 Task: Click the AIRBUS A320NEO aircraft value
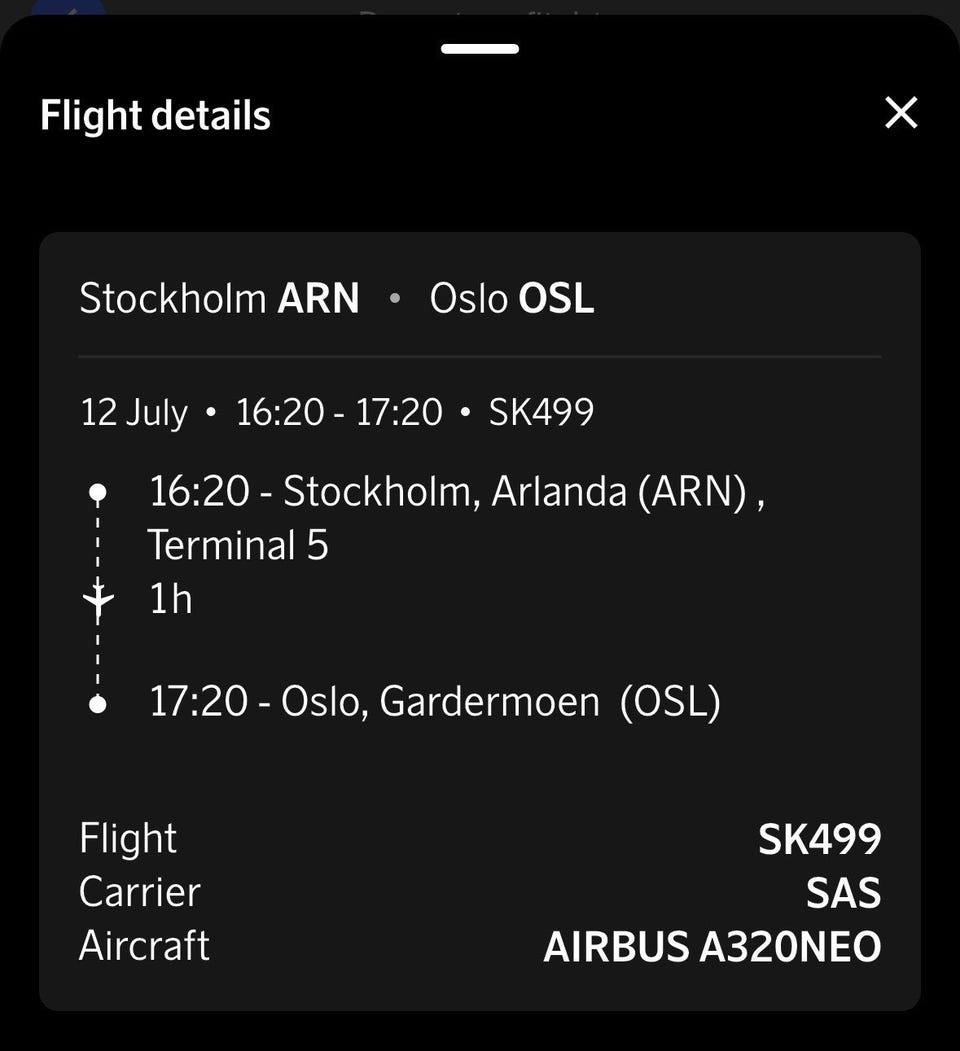pos(712,946)
